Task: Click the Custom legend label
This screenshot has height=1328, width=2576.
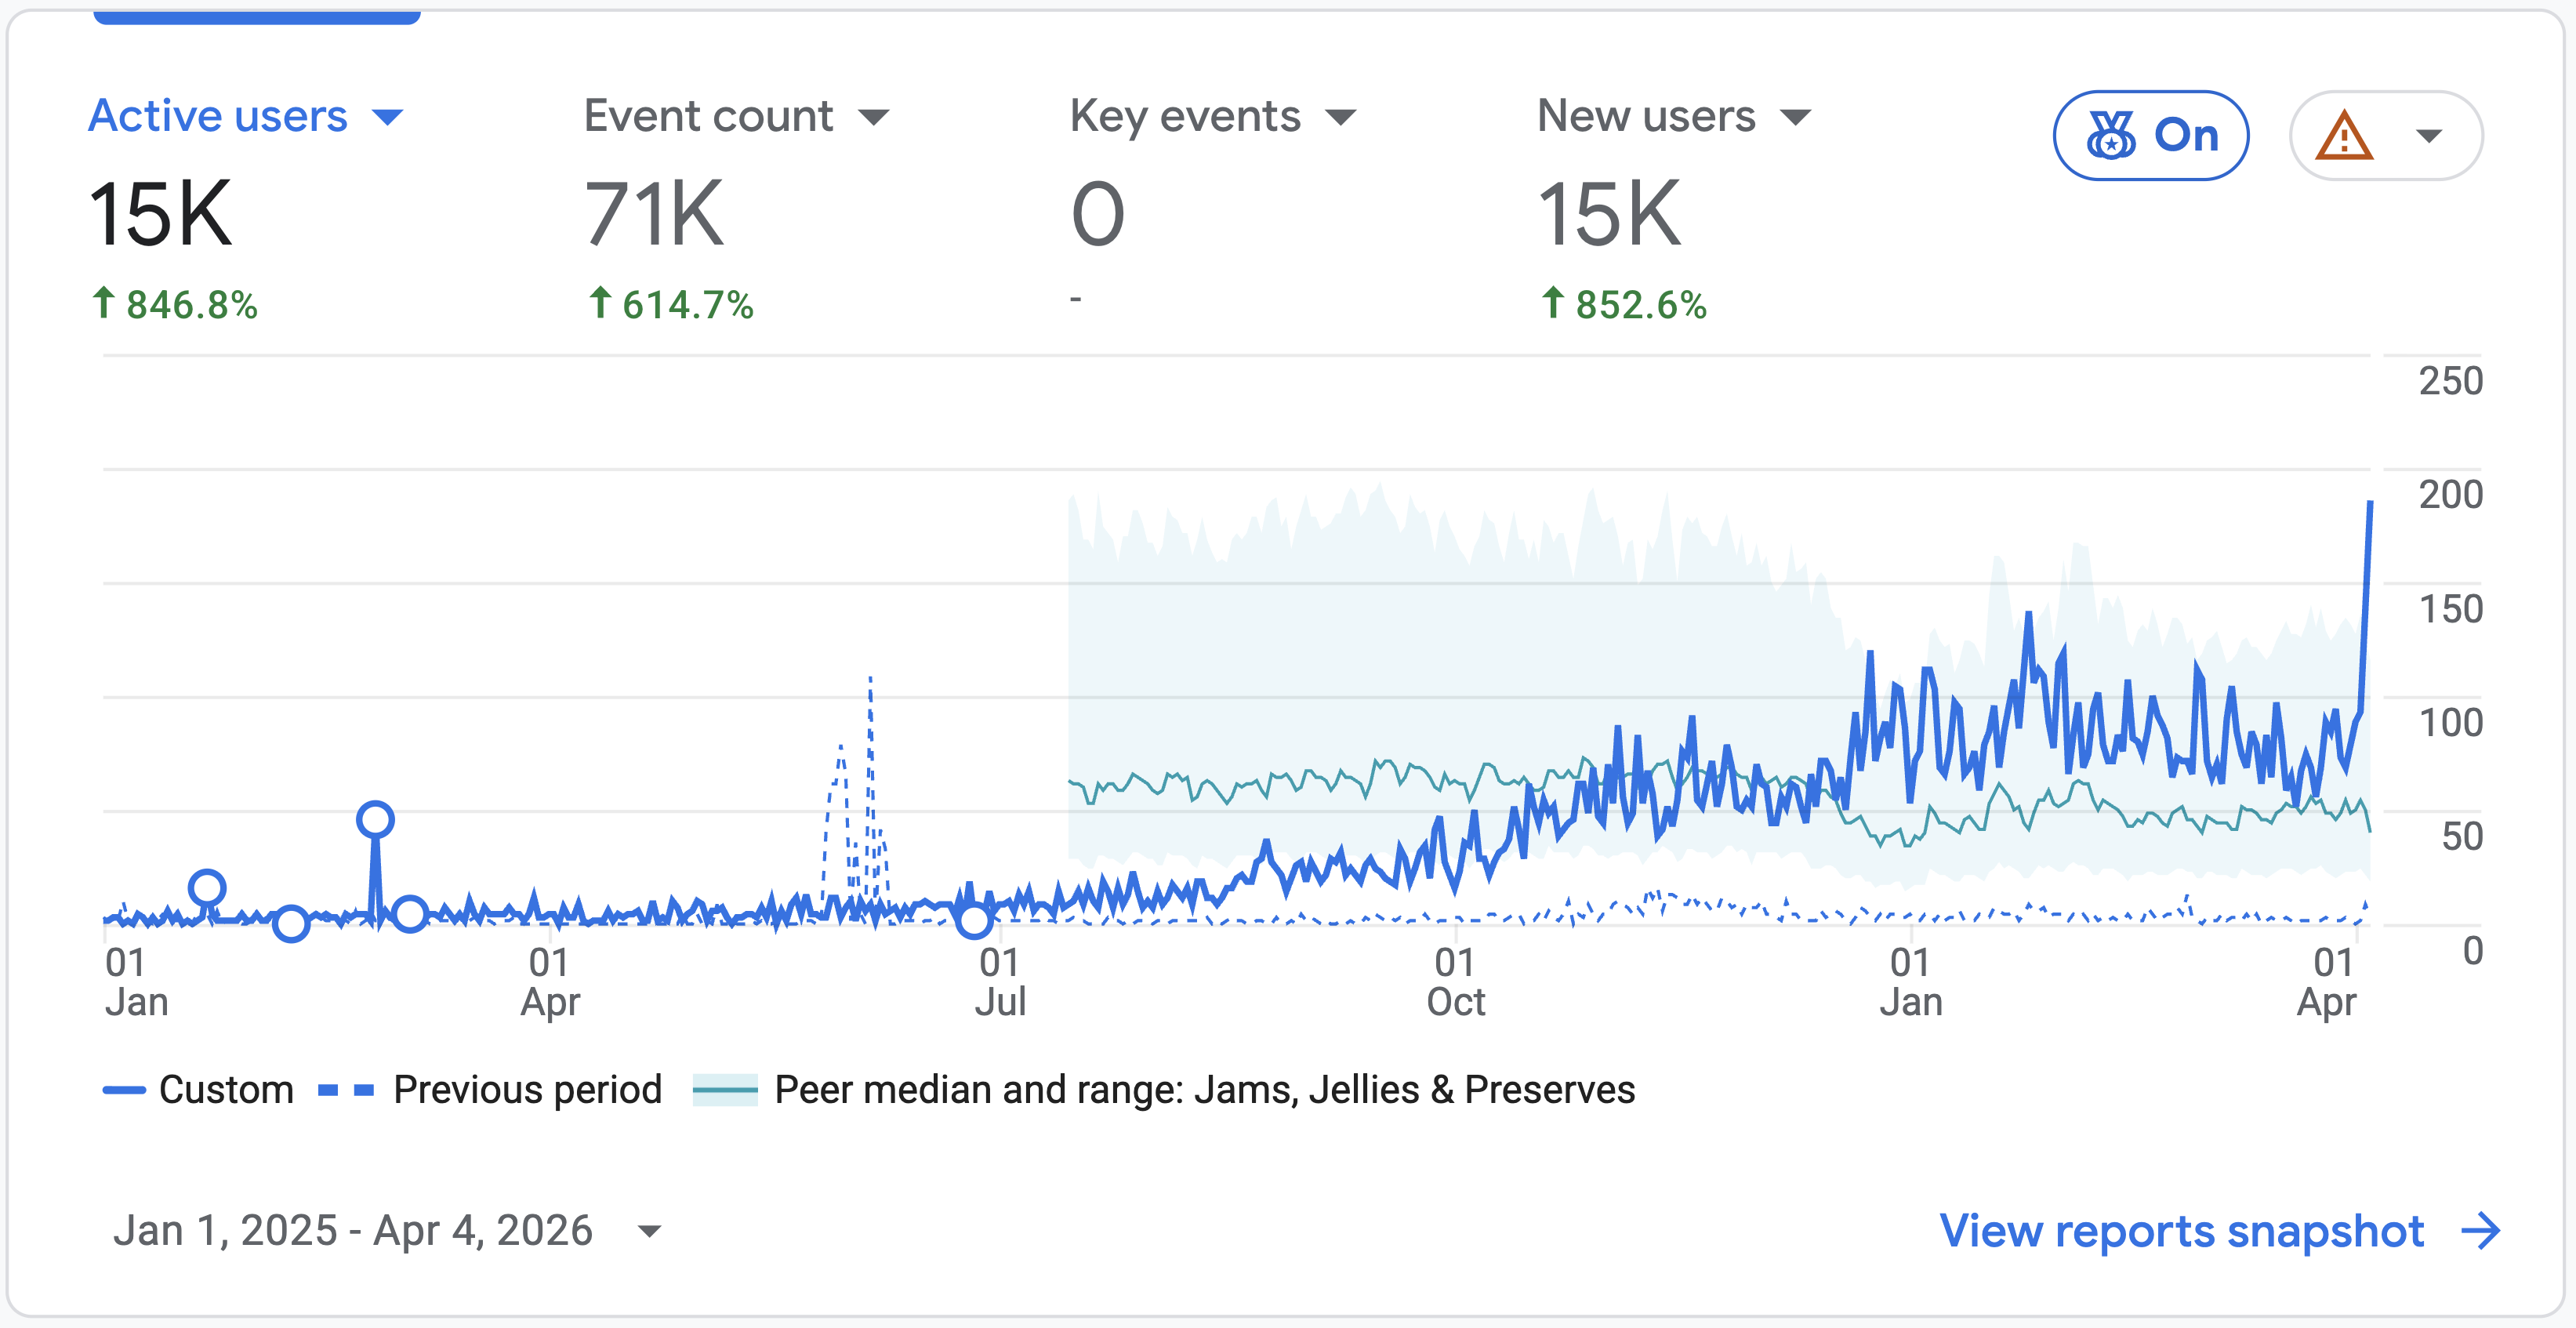Action: click(226, 1089)
